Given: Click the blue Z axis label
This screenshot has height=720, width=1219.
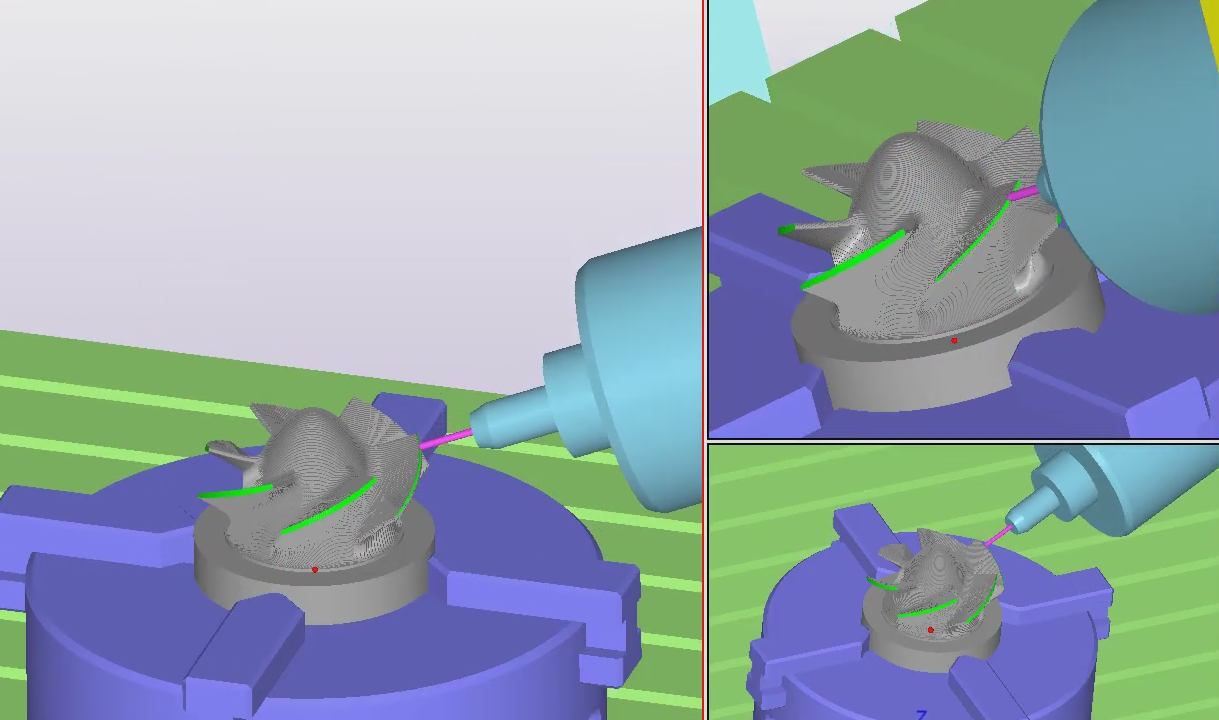Looking at the screenshot, I should tap(922, 714).
